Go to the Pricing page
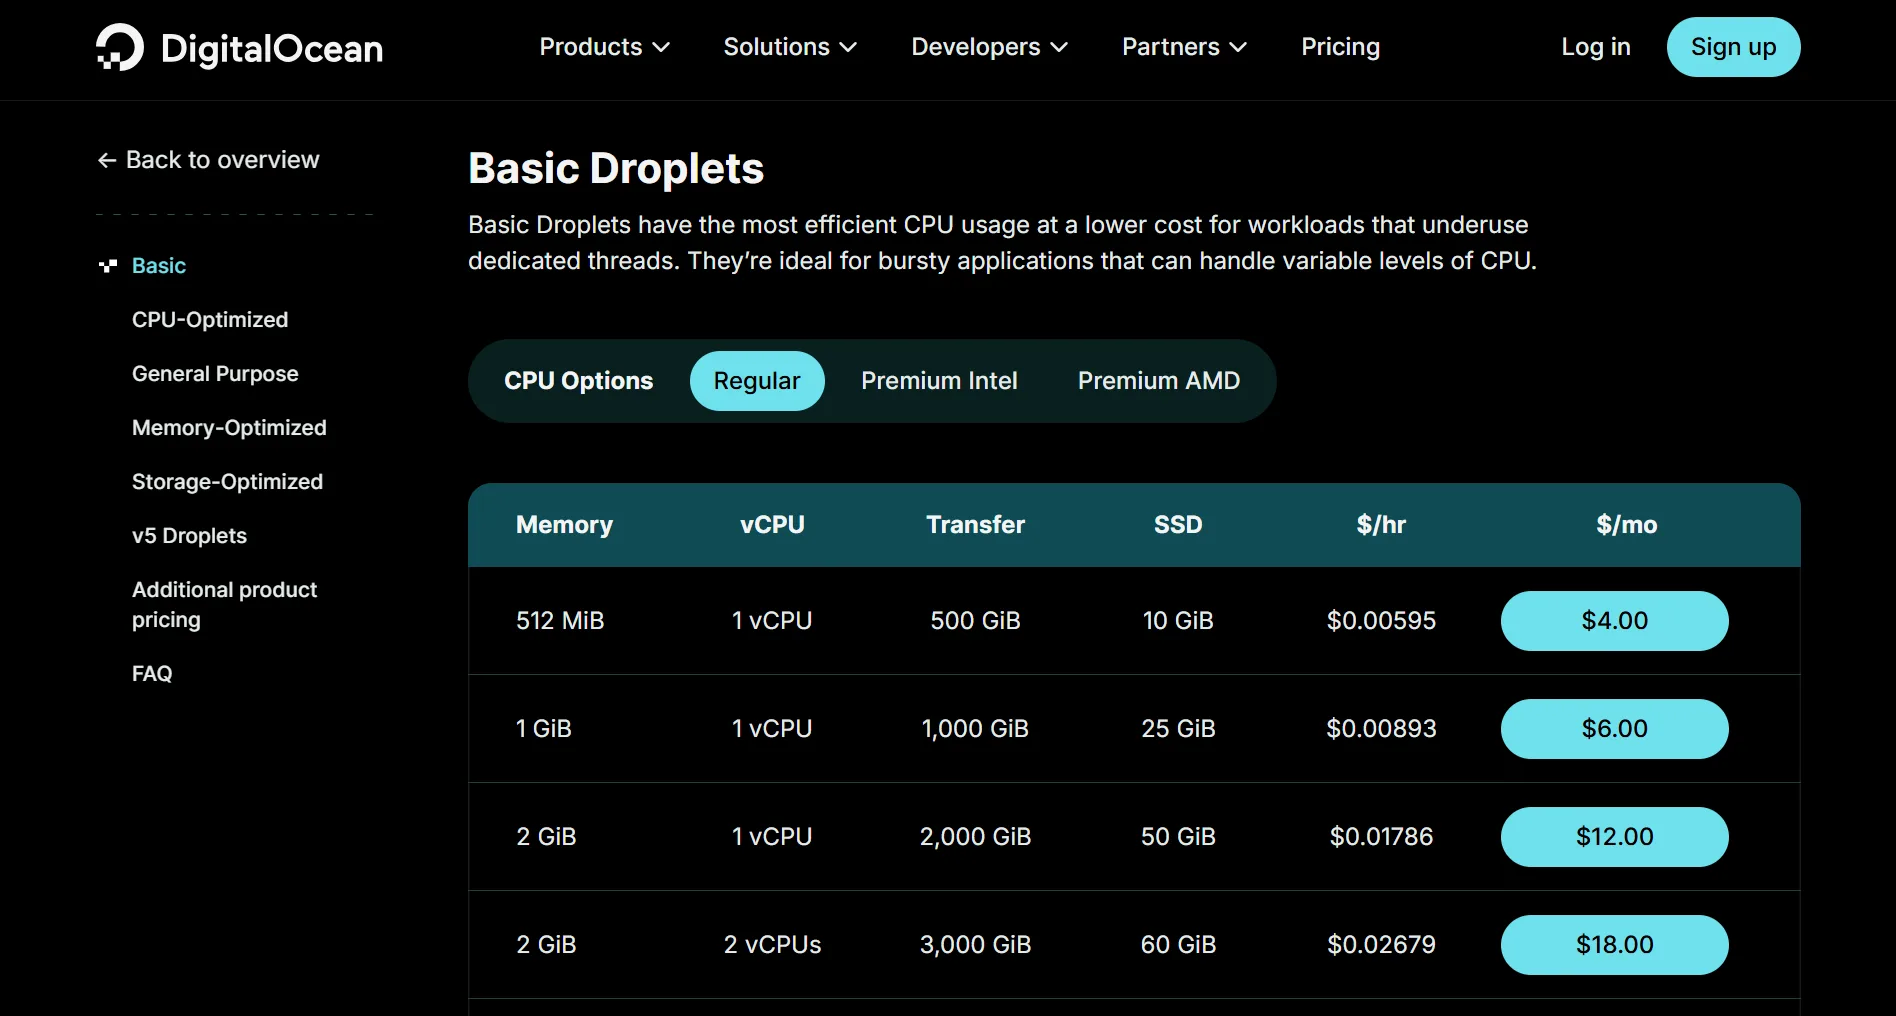Screen dimensions: 1896x1016 (1340, 47)
